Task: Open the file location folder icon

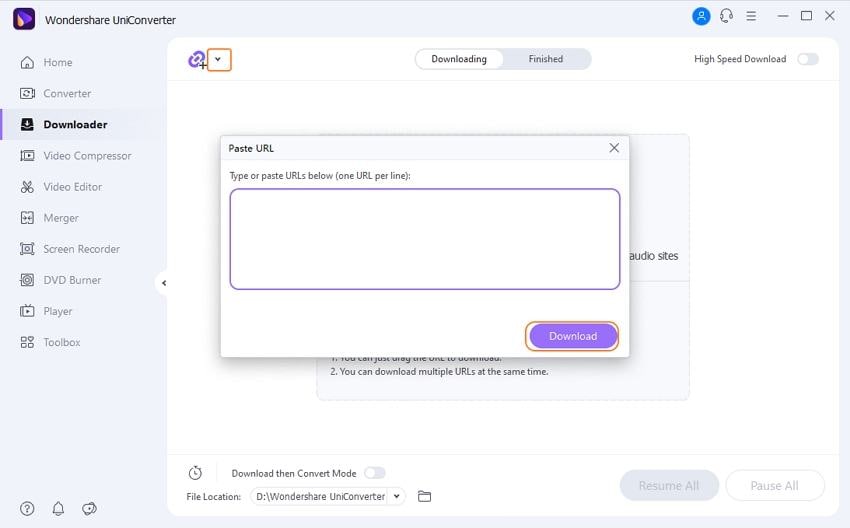Action: click(424, 496)
